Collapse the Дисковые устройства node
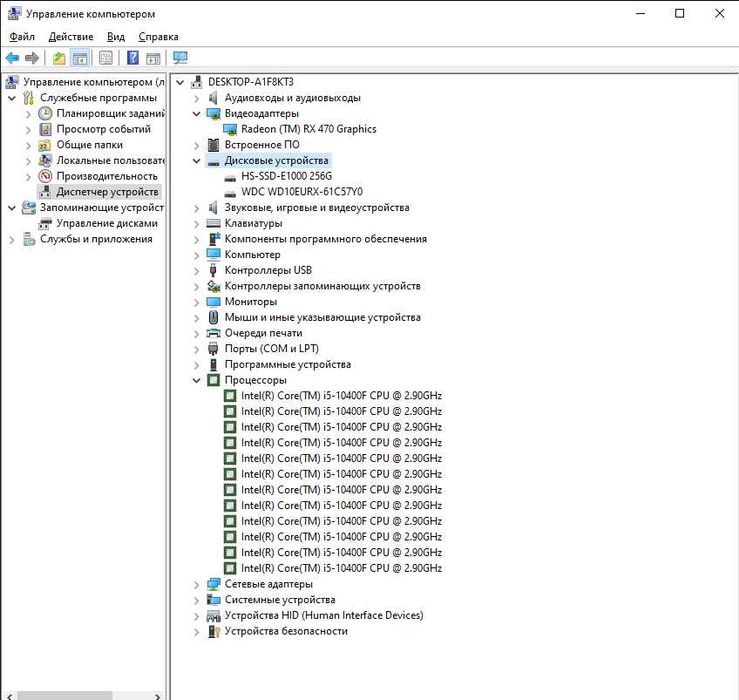This screenshot has width=739, height=700. click(x=197, y=161)
